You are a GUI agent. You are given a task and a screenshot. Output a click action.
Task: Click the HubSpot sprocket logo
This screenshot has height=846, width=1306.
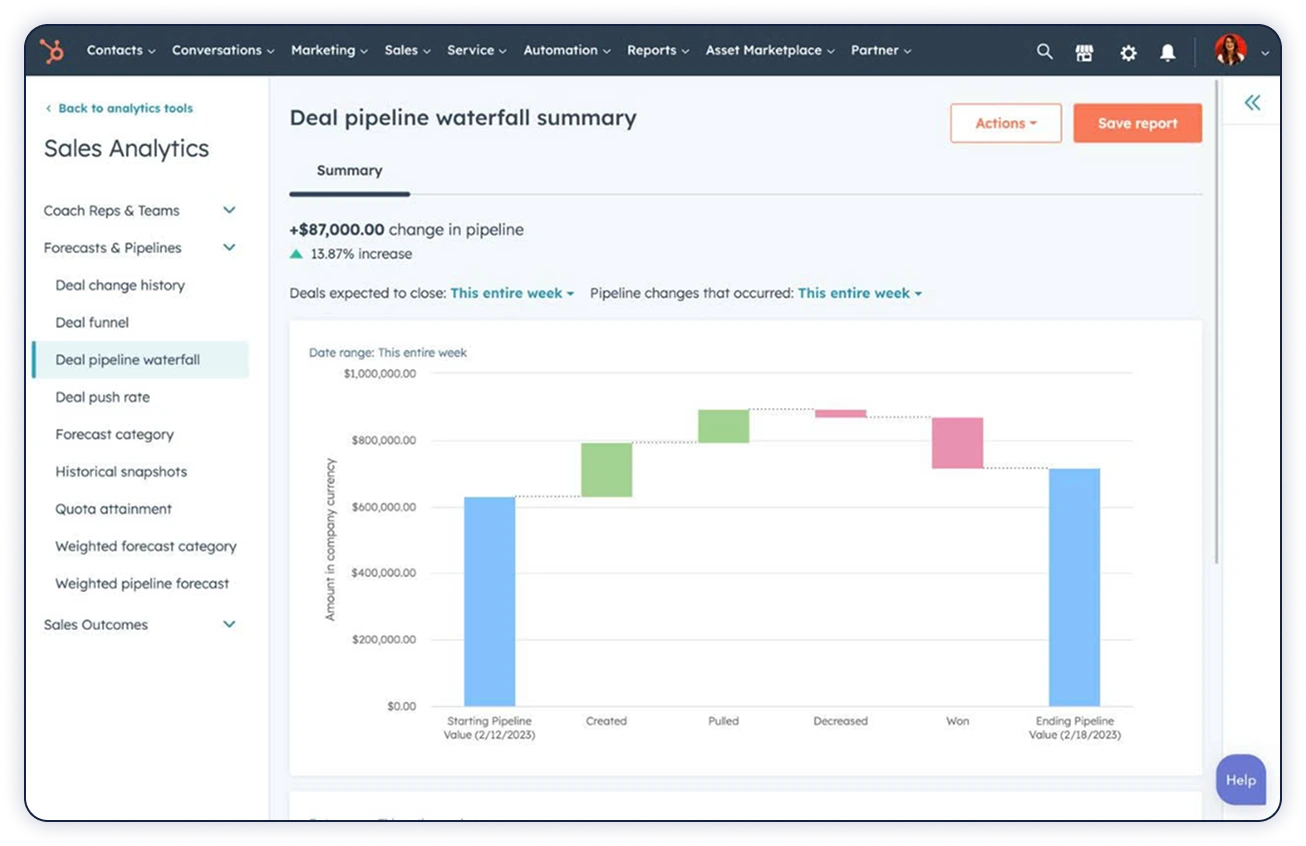coord(51,51)
